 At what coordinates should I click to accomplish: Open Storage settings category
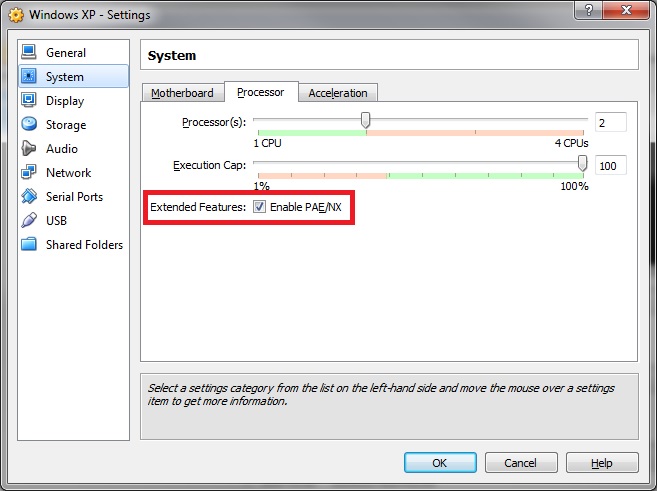[73, 124]
